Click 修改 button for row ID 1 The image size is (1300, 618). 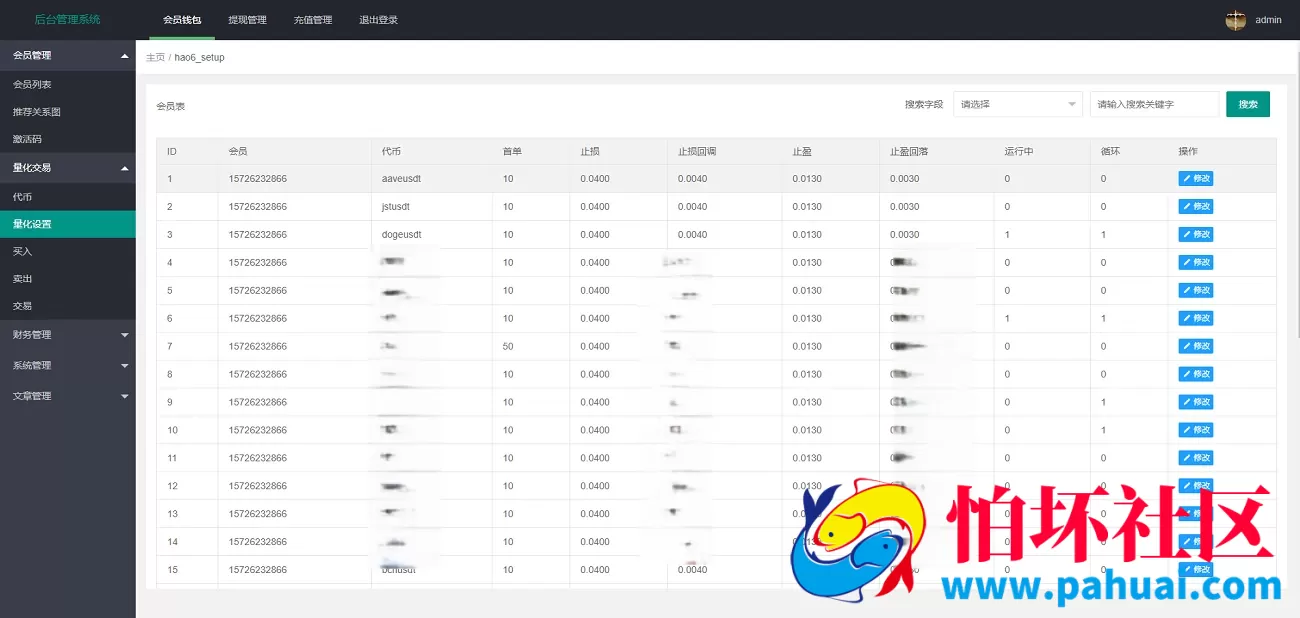[1195, 179]
